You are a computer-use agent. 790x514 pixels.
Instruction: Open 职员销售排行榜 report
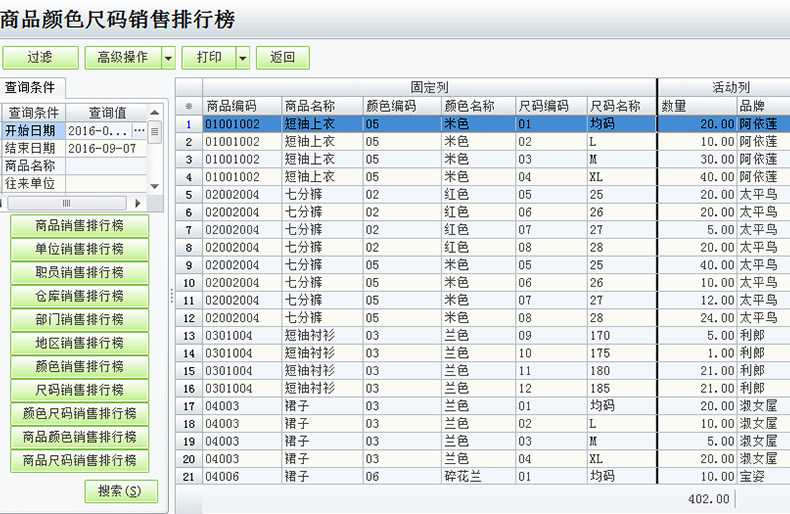pyautogui.click(x=80, y=273)
